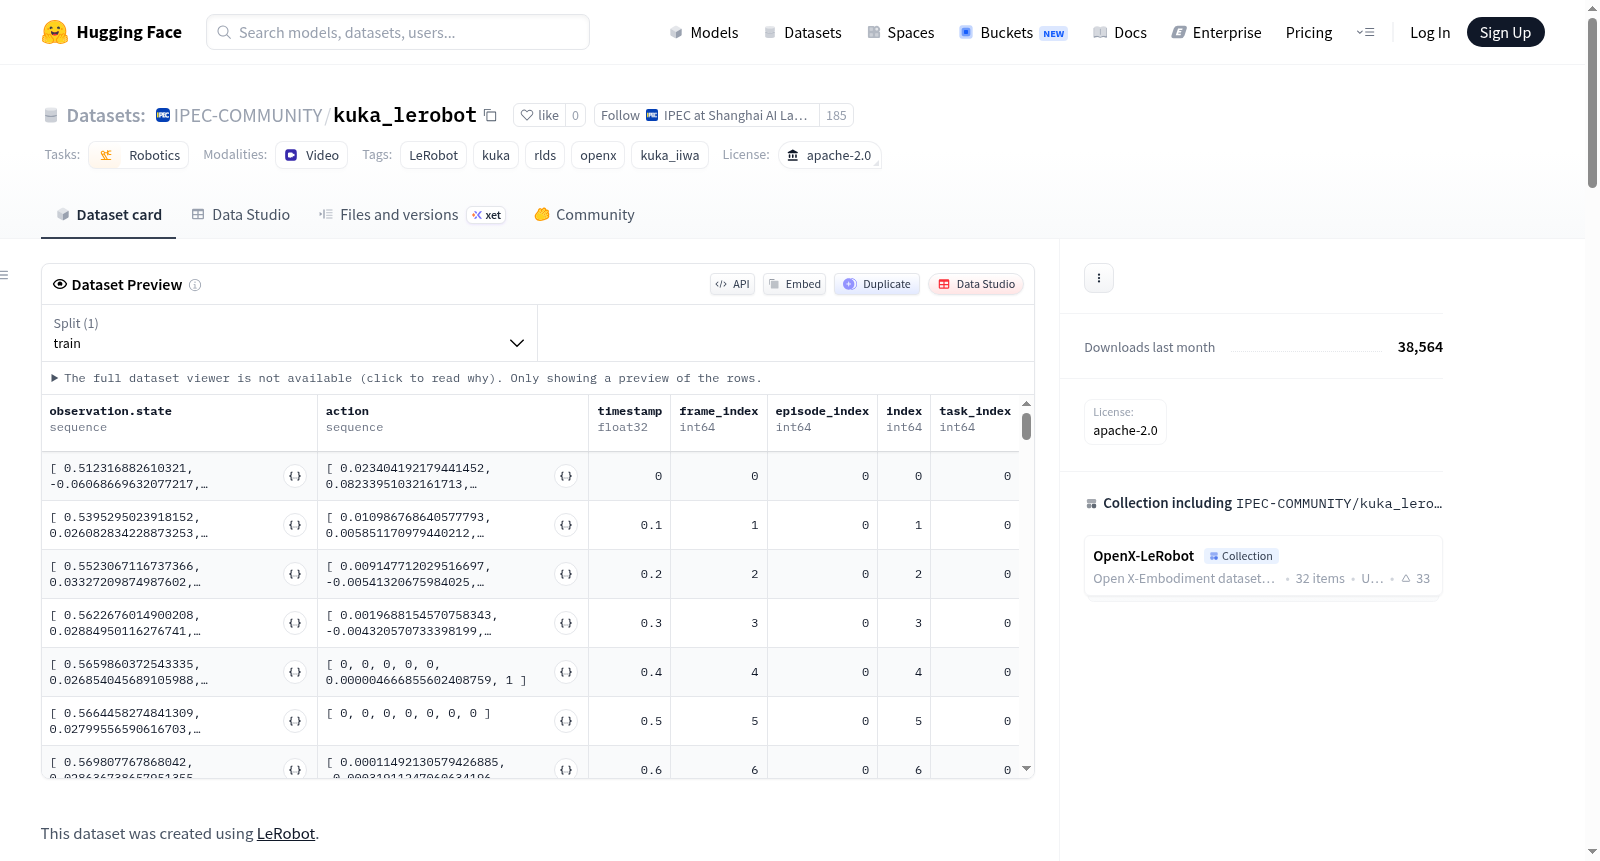Like the kuka_lerobot dataset
Screen dimensions: 1600x861
[539, 115]
